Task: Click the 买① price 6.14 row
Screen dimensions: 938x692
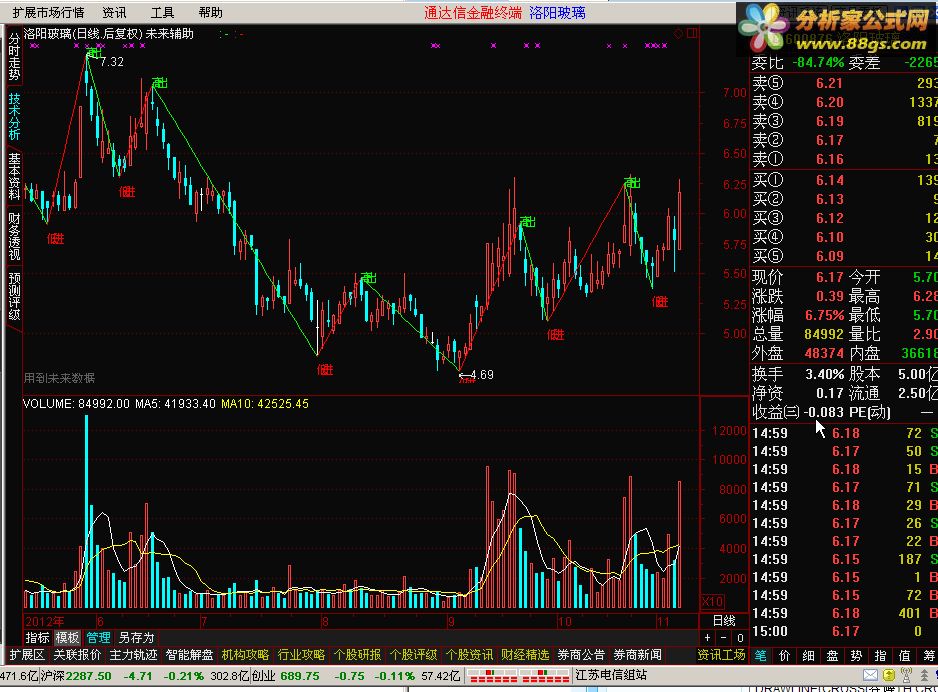Action: (x=843, y=180)
